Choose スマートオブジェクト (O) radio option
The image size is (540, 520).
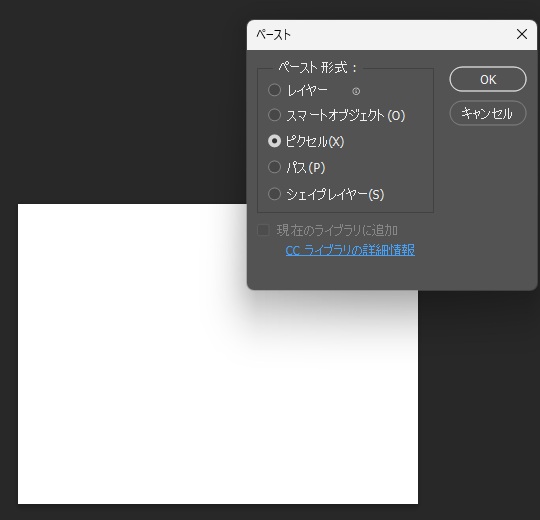pyautogui.click(x=274, y=115)
